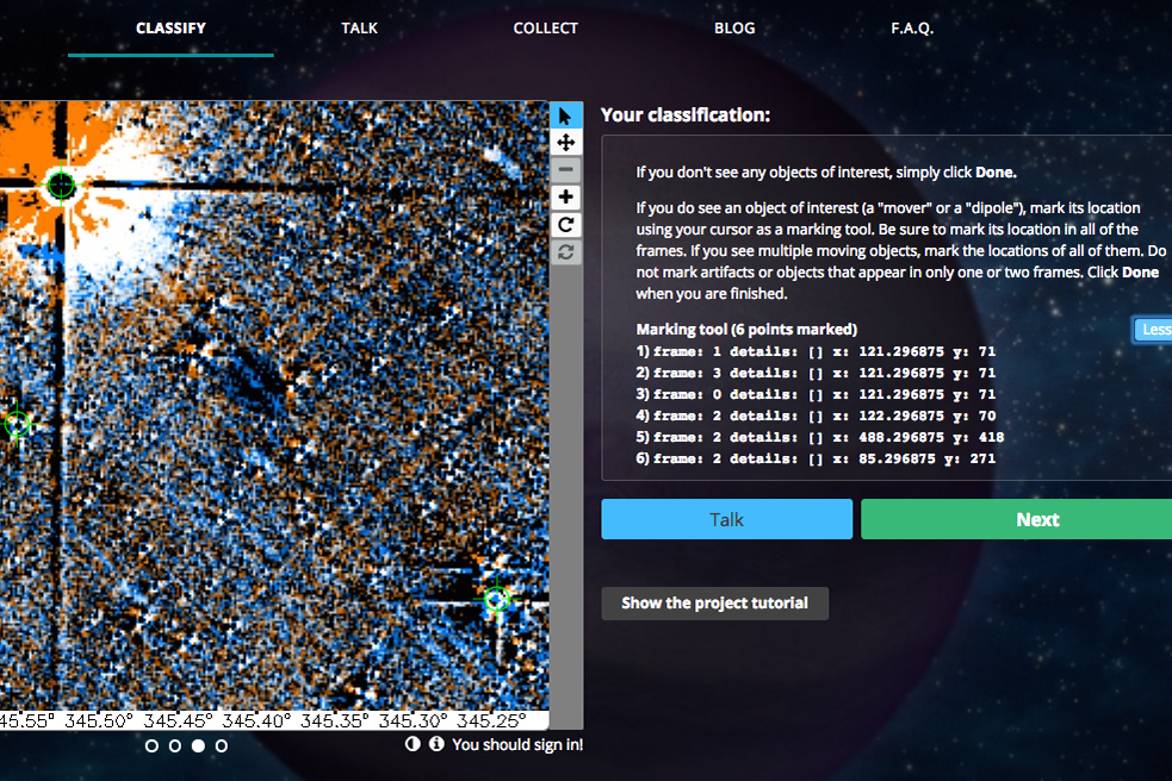Open the COLLECT tab
Screen dimensions: 1172x781
coord(545,28)
